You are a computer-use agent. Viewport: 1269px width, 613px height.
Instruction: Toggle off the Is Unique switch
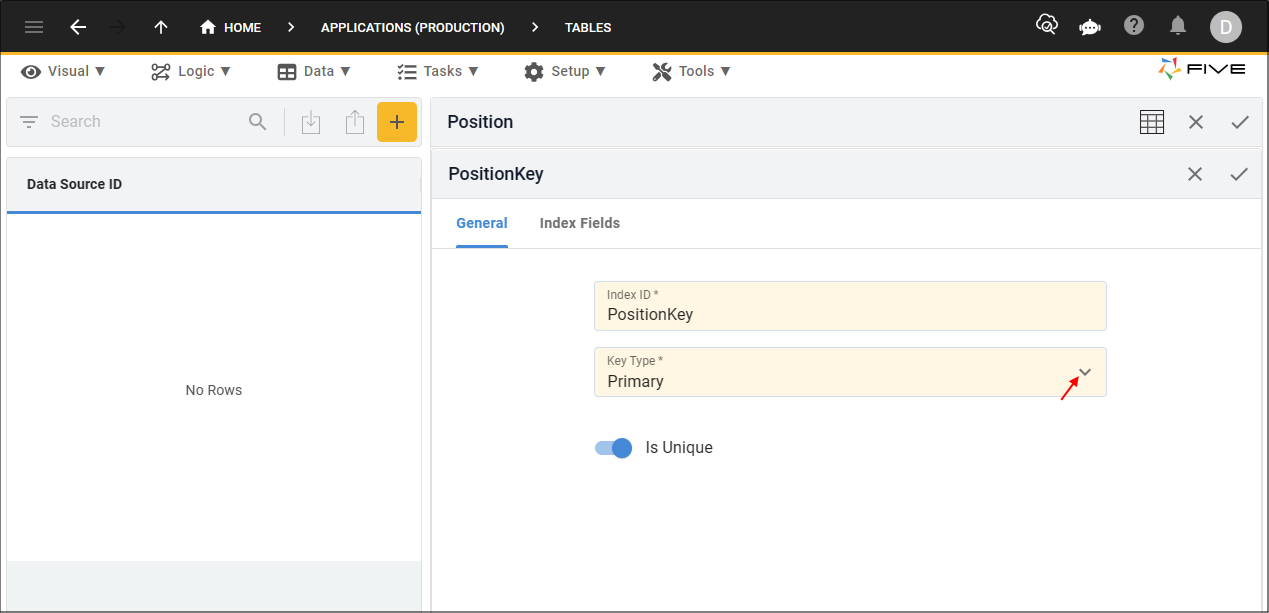(x=612, y=448)
